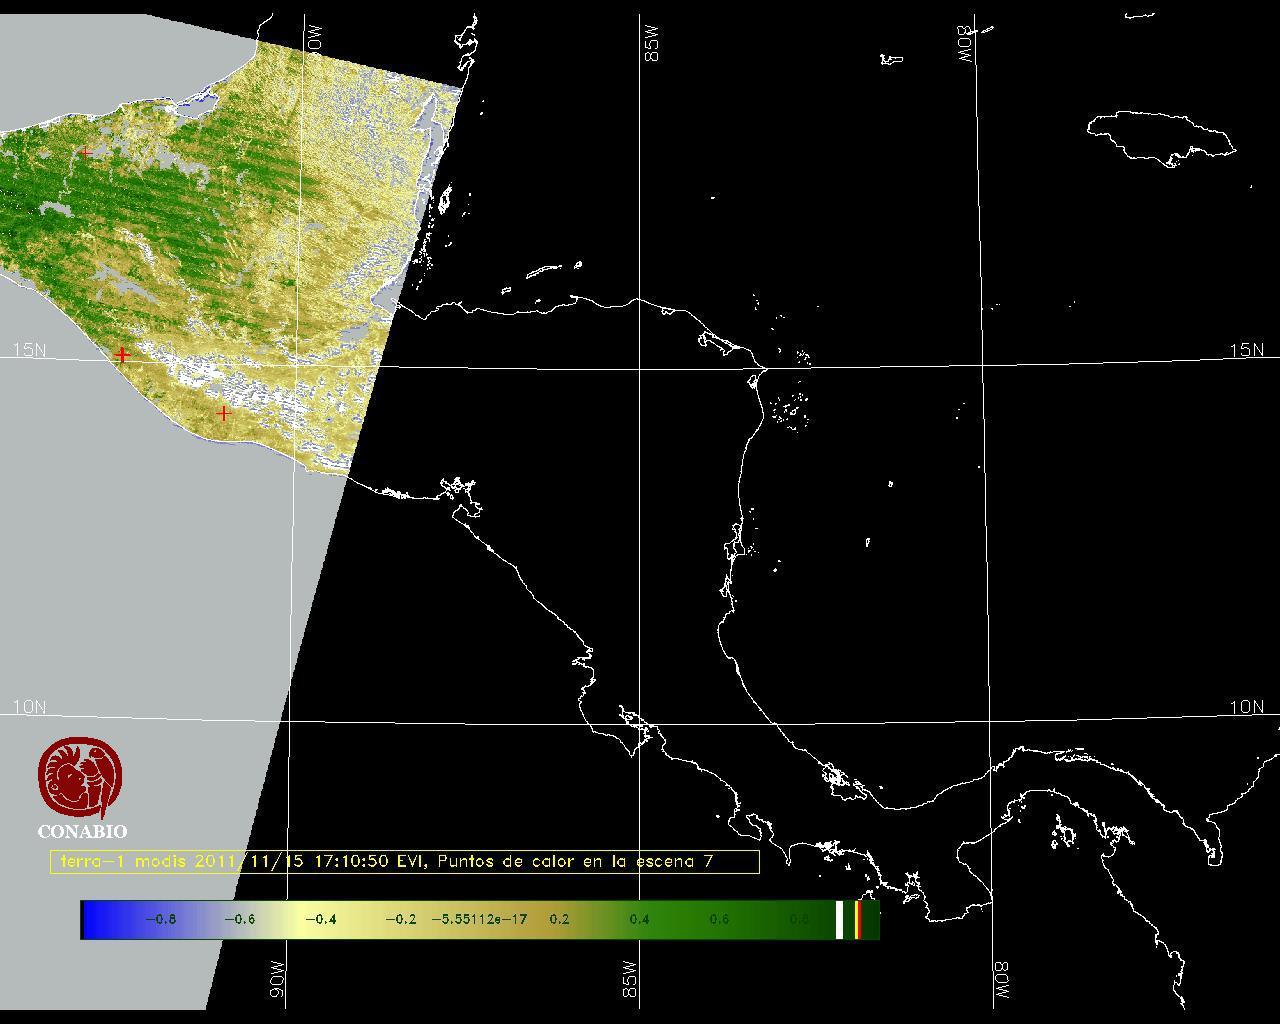Click the CONABIO text below the logo
This screenshot has width=1280, height=1024.
(x=82, y=832)
